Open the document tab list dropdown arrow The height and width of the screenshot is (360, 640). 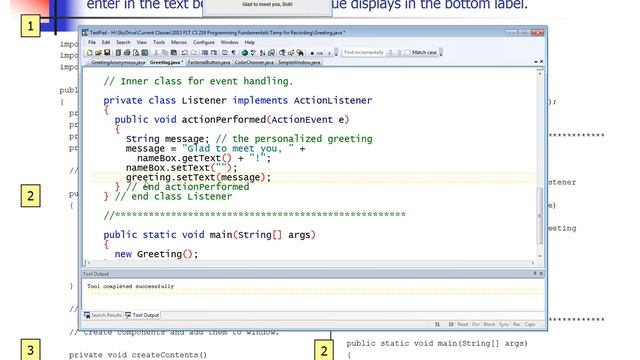536,62
